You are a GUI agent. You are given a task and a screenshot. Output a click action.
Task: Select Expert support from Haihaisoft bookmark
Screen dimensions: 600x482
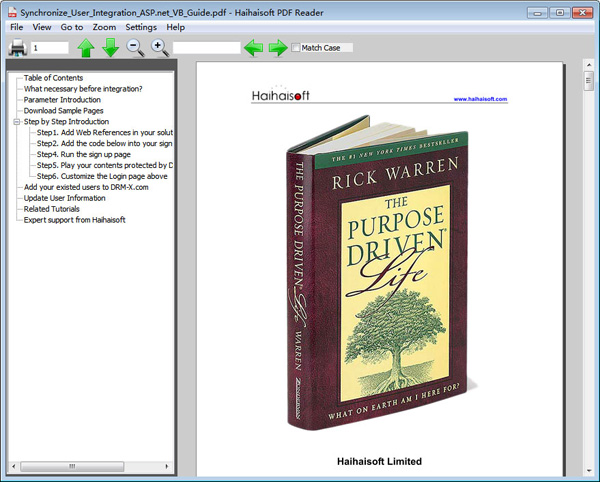pyautogui.click(x=74, y=220)
